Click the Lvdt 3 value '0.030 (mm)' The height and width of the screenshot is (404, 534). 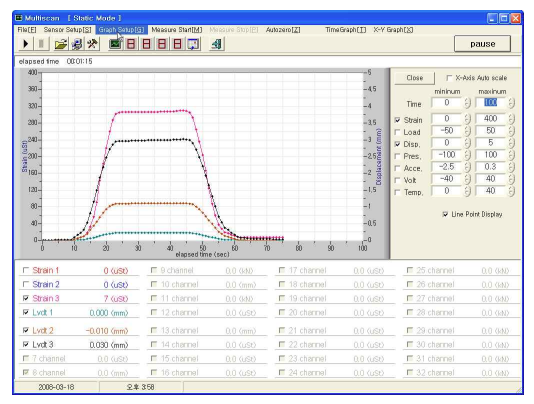coord(109,345)
